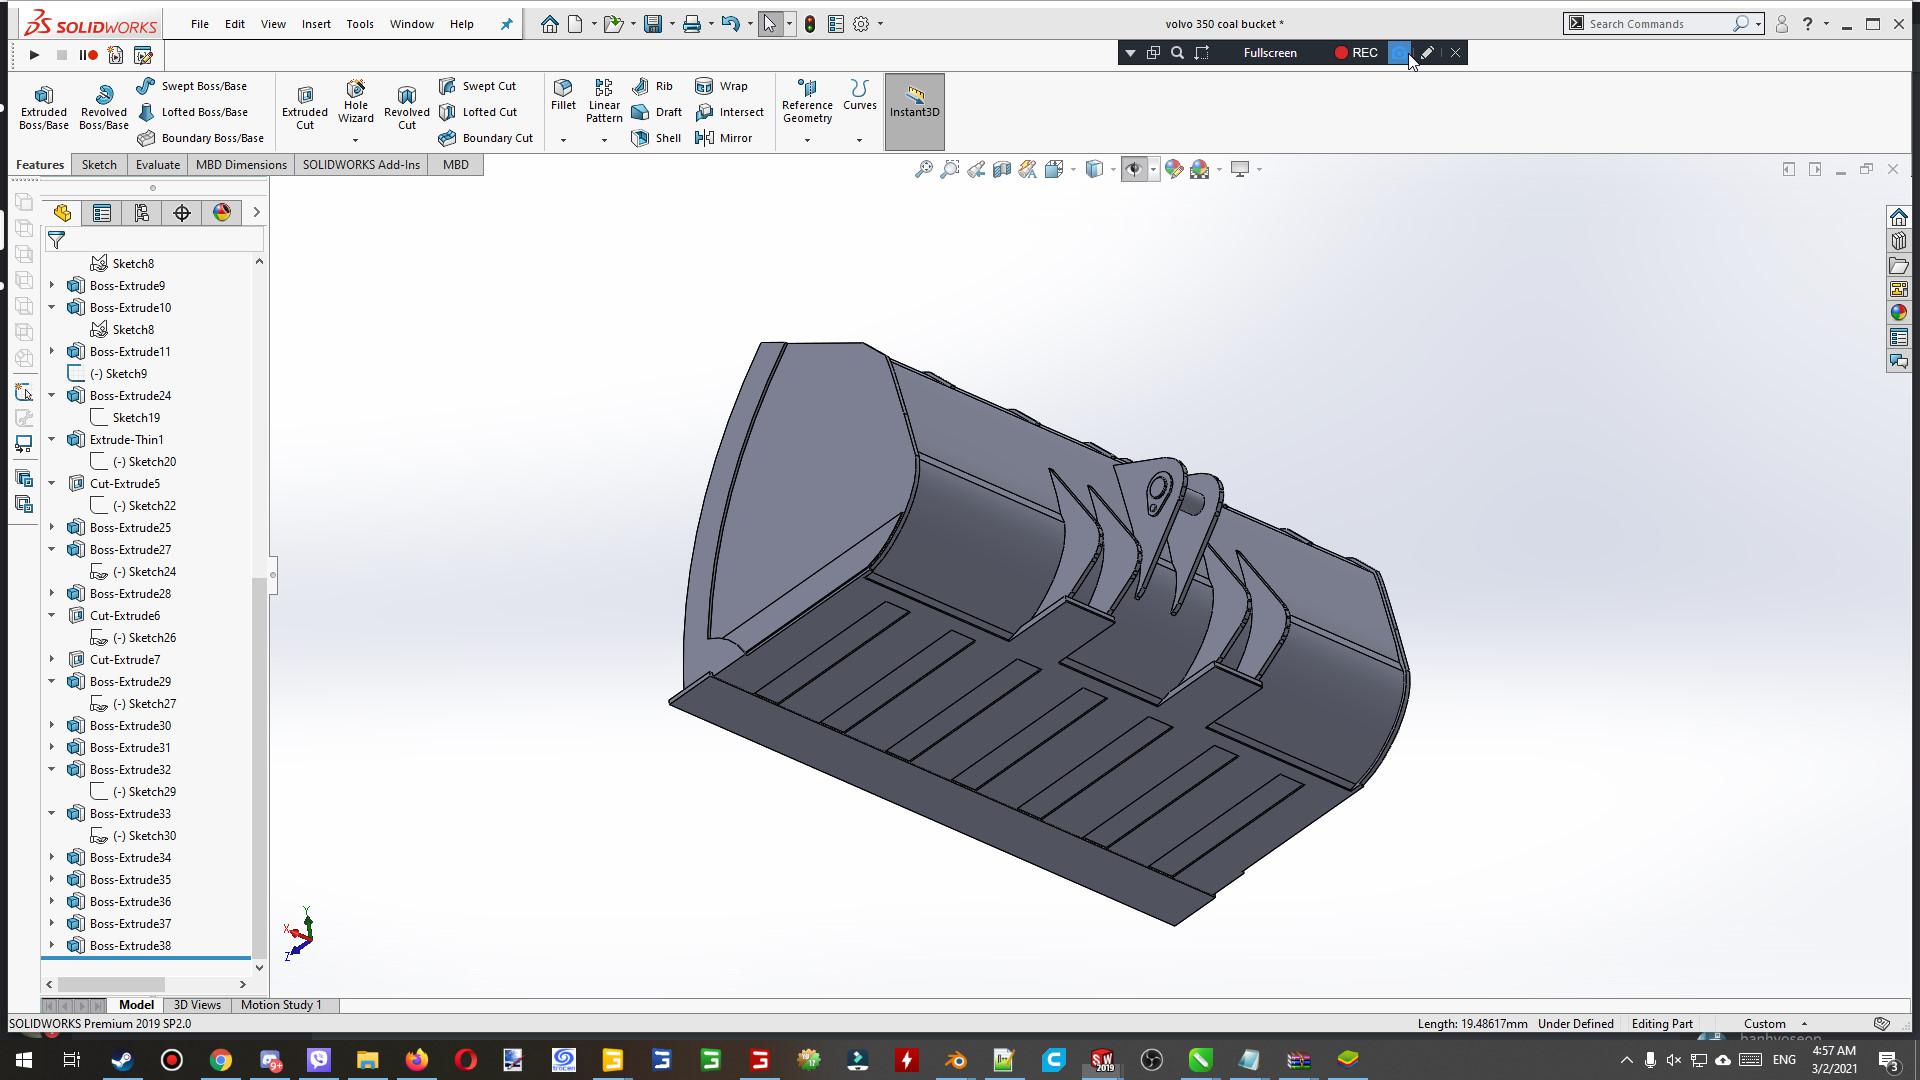Viewport: 1920px width, 1080px height.
Task: Switch to the Evaluate tab
Action: (x=157, y=165)
